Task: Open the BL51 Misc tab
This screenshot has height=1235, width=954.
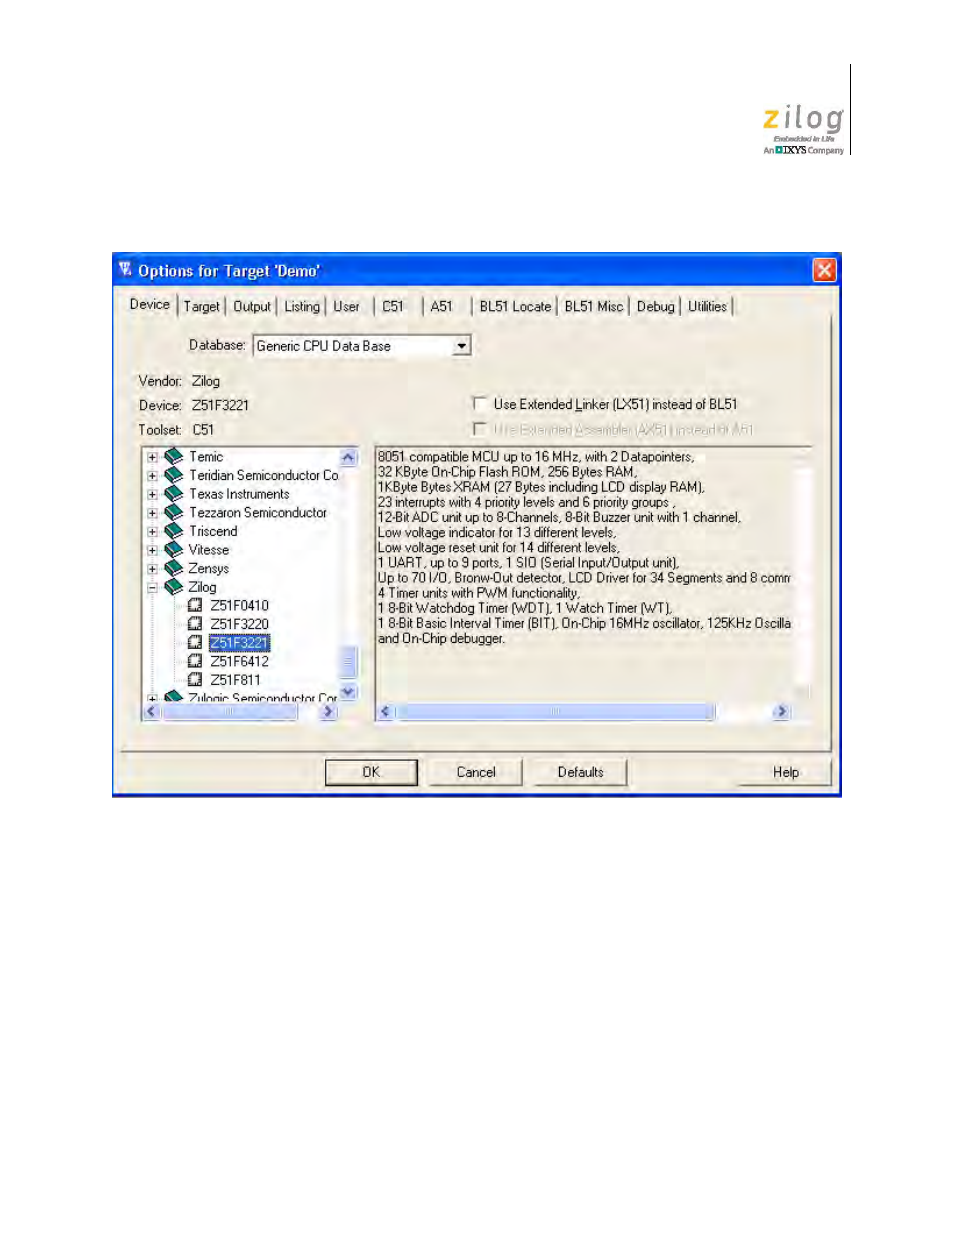Action: tap(594, 306)
